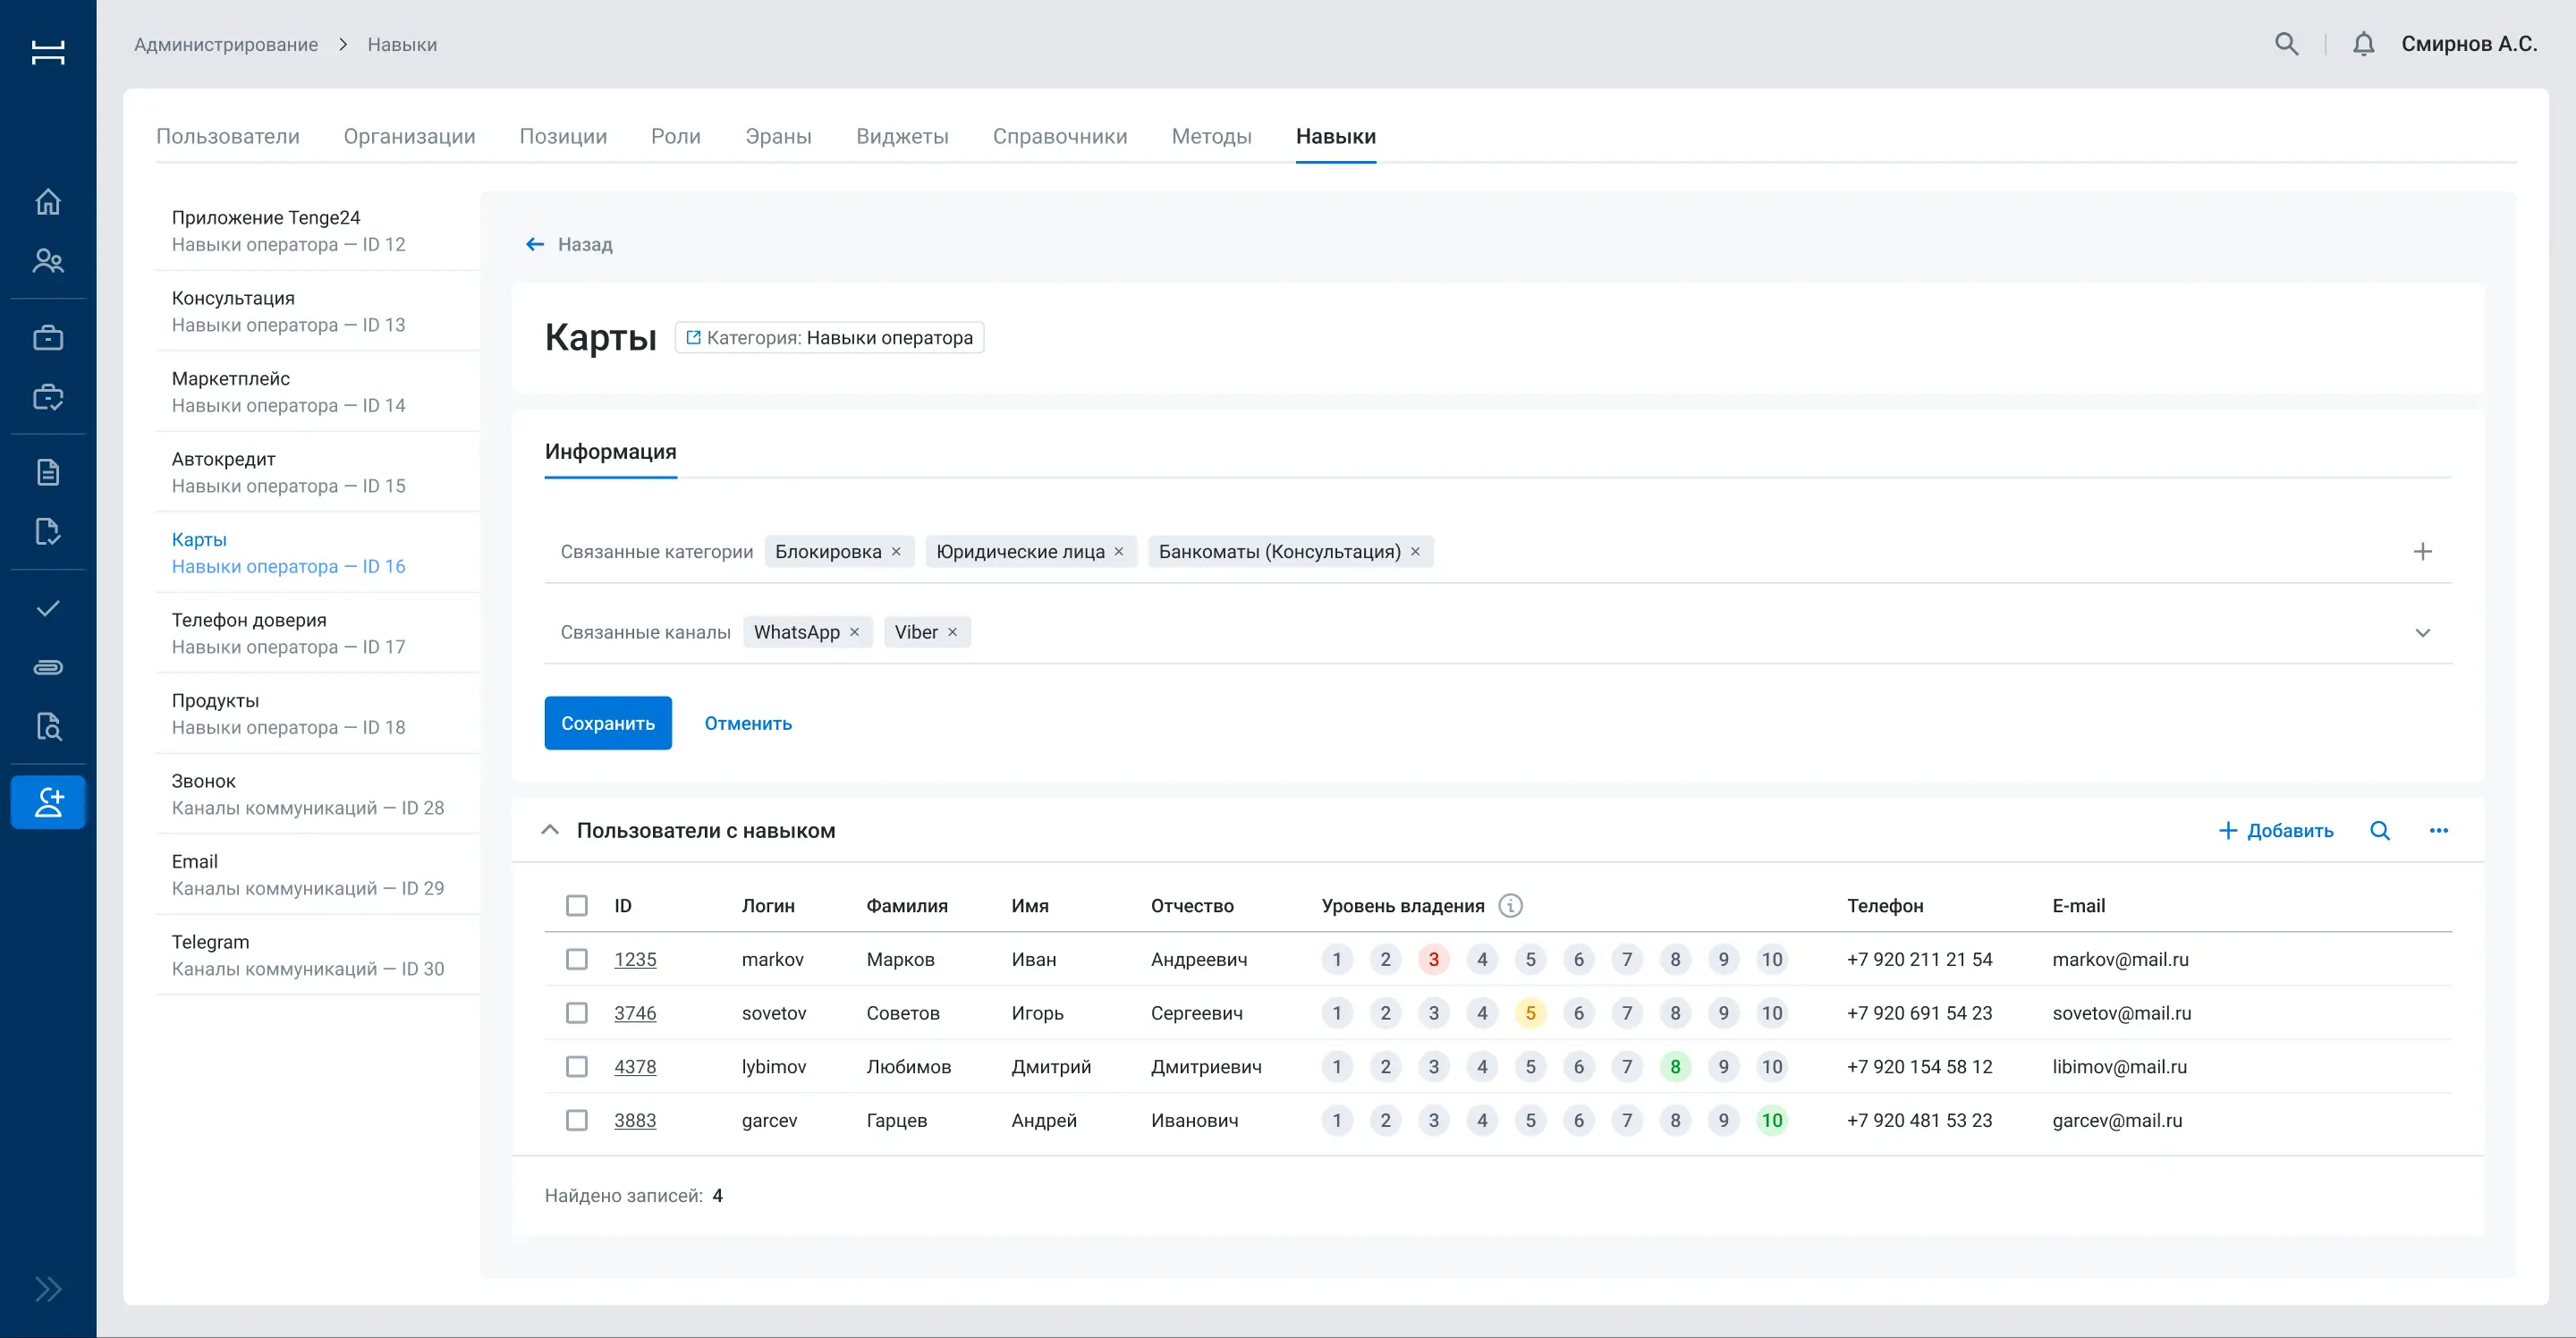Open user ID 3746 link

click(x=635, y=1014)
